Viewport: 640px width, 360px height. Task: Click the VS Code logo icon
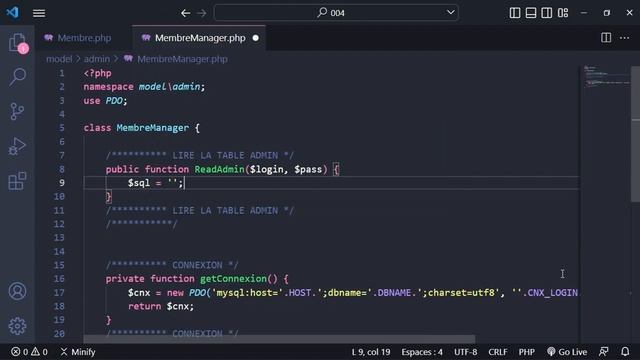click(x=12, y=12)
